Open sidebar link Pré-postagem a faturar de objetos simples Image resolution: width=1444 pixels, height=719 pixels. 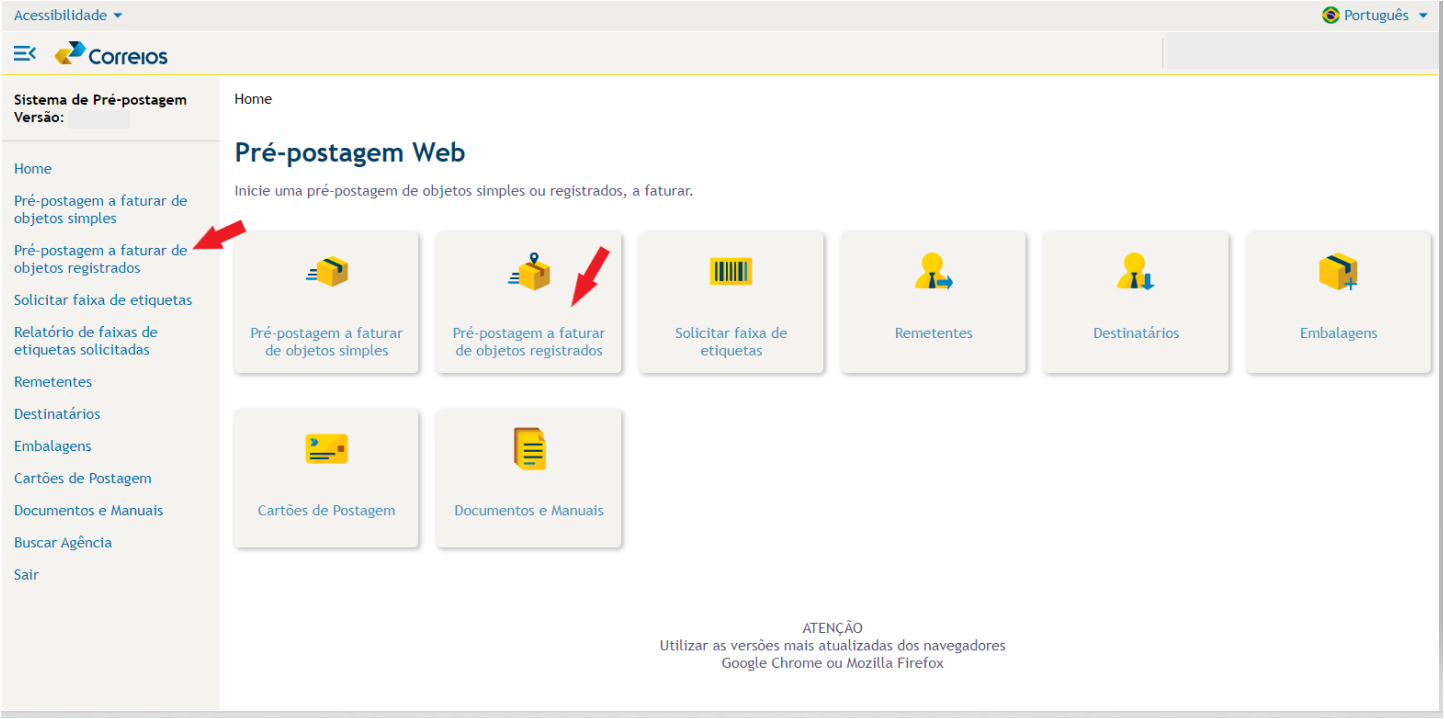coord(100,209)
